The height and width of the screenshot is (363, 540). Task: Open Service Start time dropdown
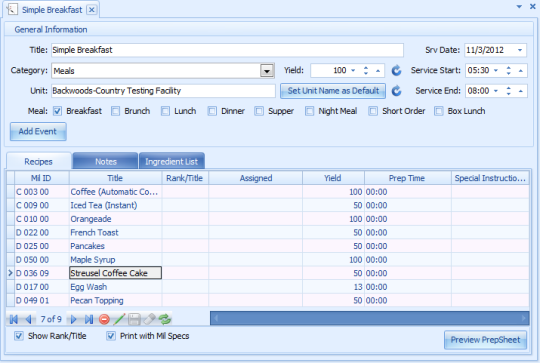pyautogui.click(x=496, y=71)
